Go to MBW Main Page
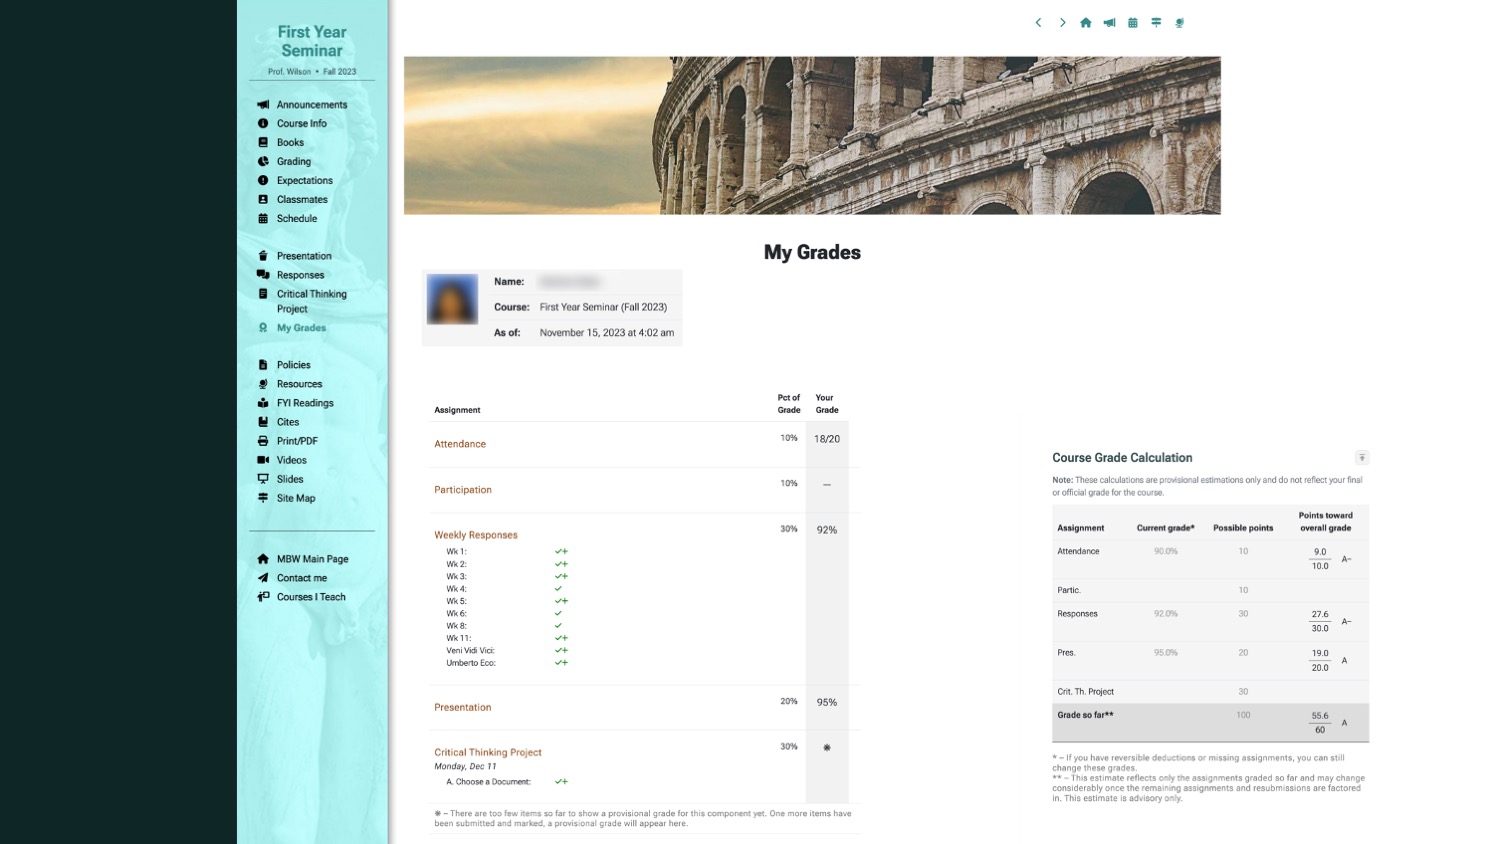Viewport: 1500px width, 844px height. click(312, 559)
